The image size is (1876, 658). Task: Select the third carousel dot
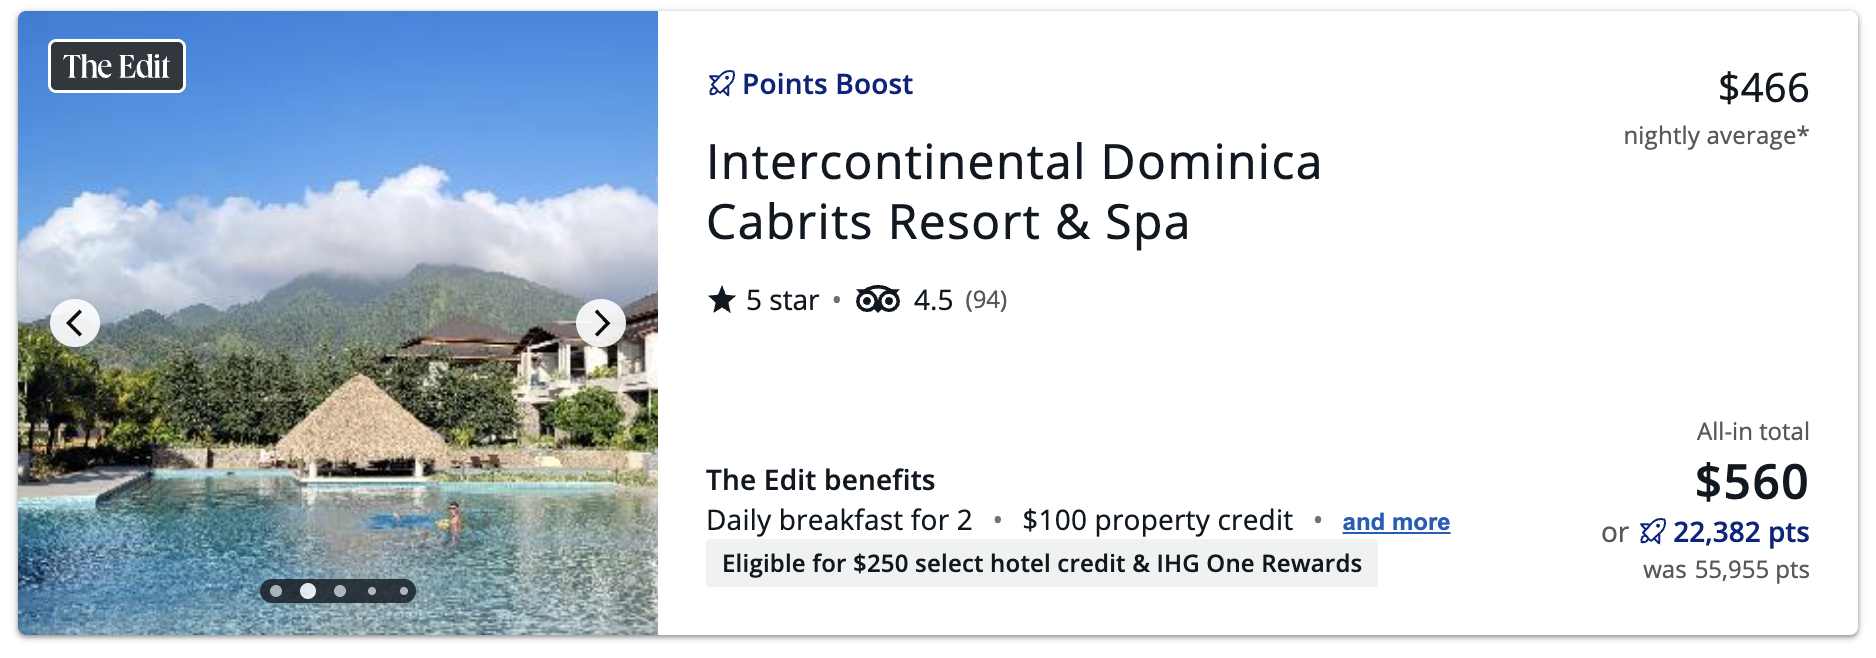(x=340, y=591)
